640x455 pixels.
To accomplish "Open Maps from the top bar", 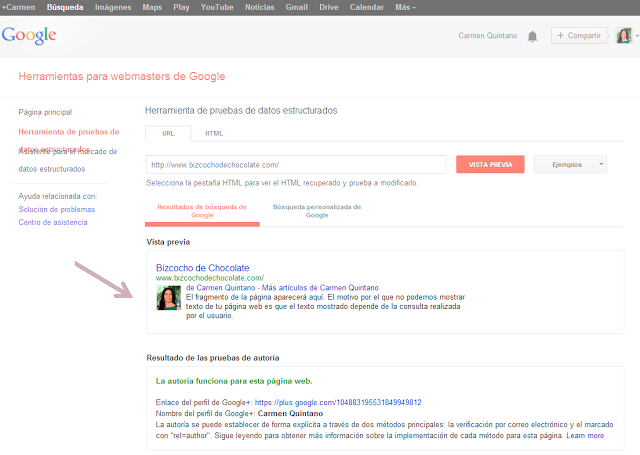I will (152, 7).
